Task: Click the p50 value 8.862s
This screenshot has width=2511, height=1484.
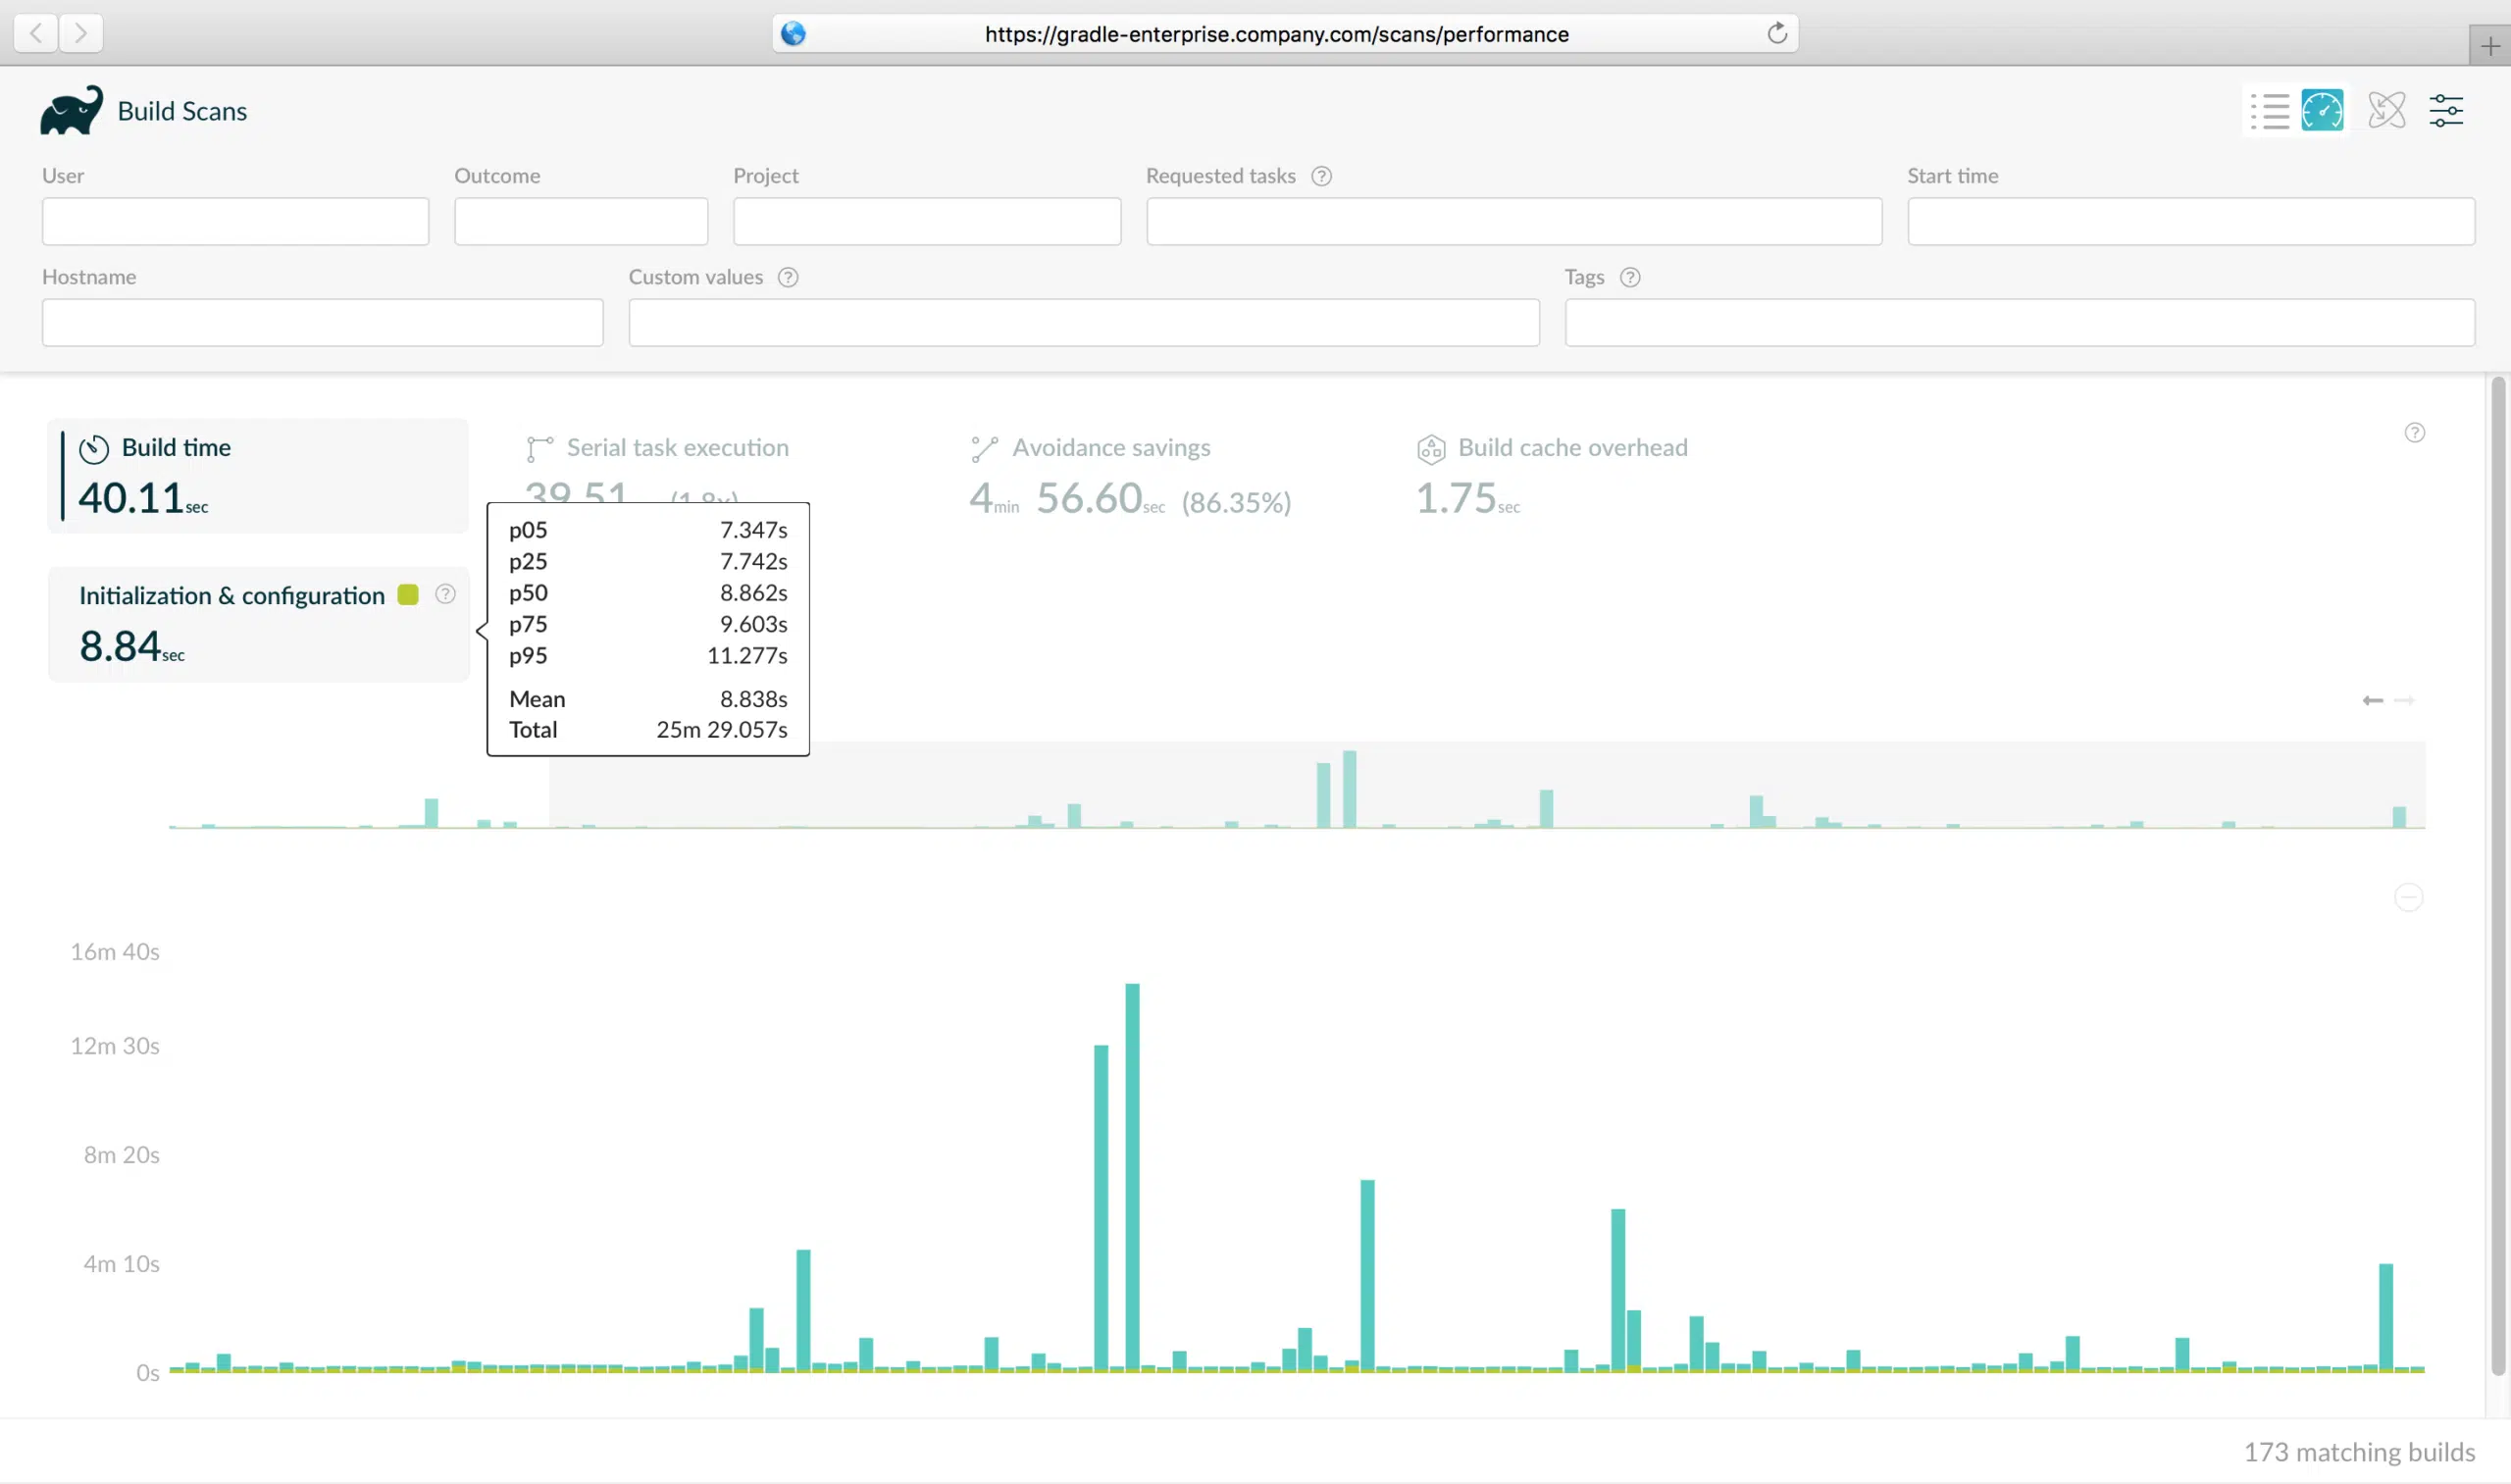Action: click(x=753, y=593)
